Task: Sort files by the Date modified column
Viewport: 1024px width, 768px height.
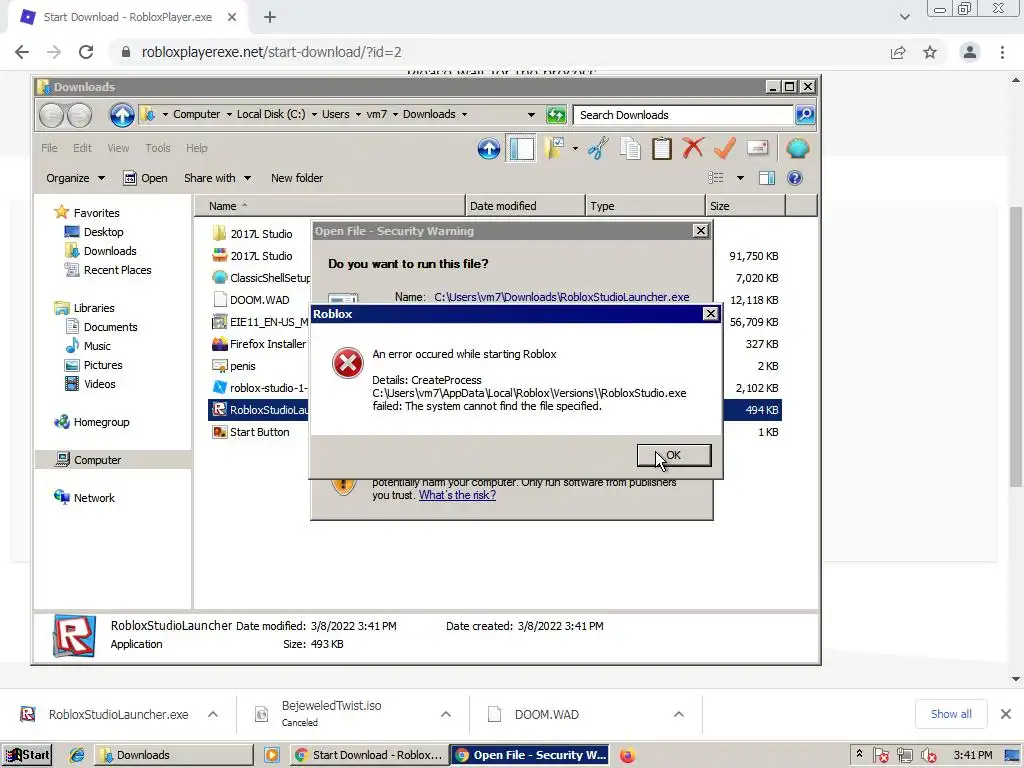Action: pos(526,206)
